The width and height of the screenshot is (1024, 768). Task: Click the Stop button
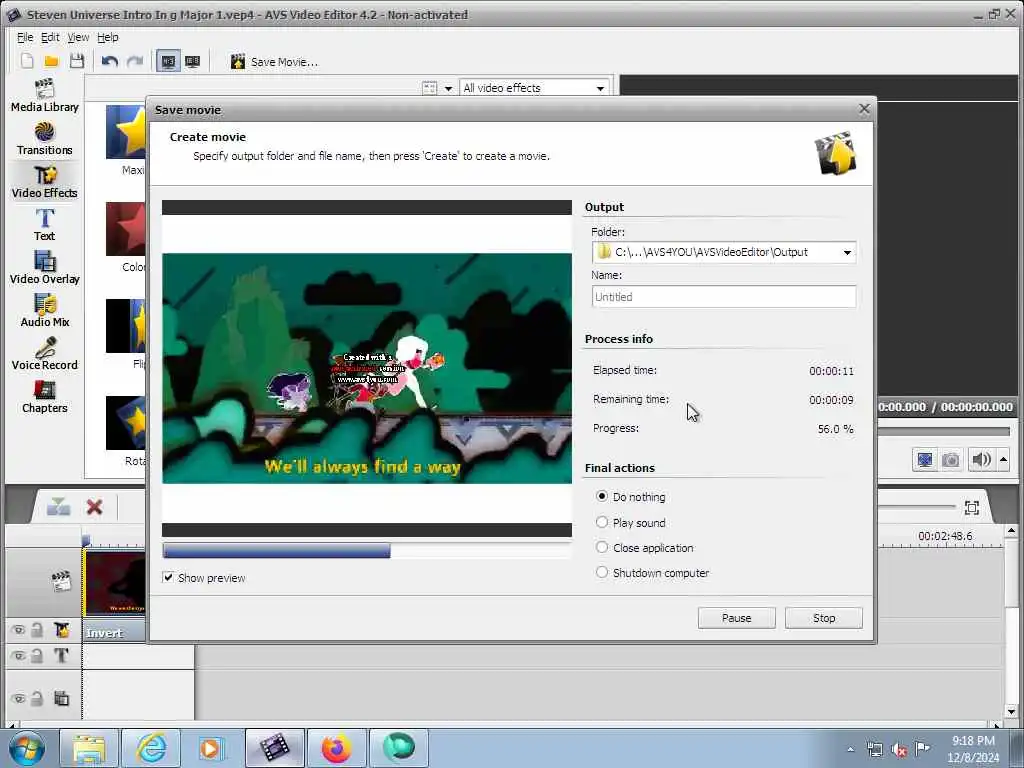click(824, 618)
